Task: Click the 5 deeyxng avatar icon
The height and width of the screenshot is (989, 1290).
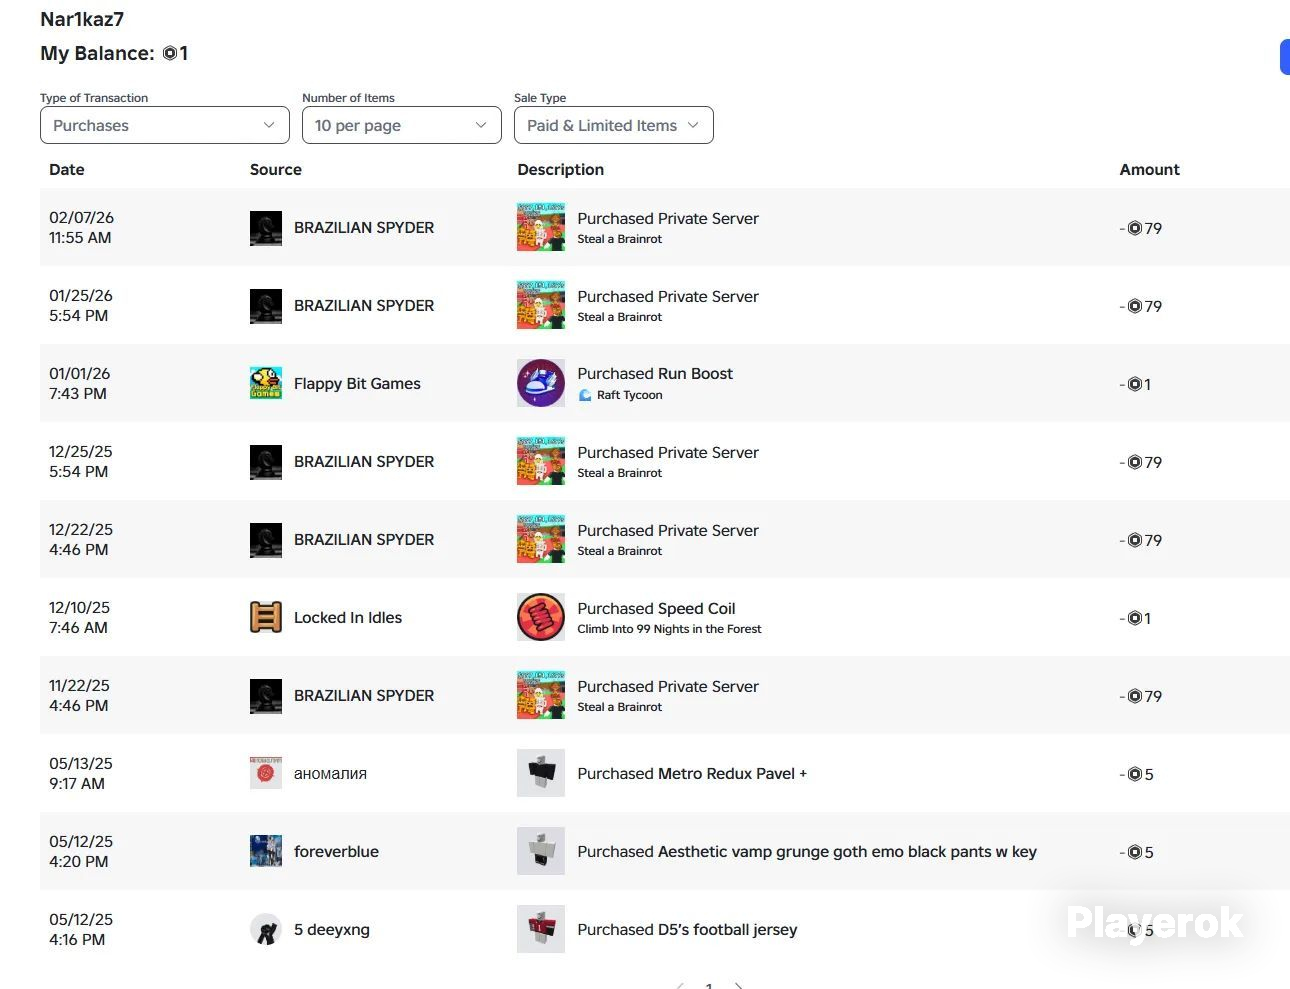Action: pyautogui.click(x=266, y=930)
